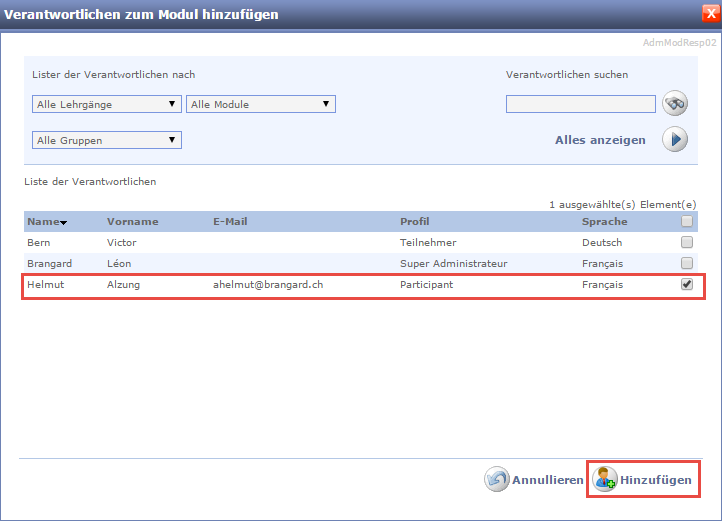The width and height of the screenshot is (722, 522).
Task: Sort by the Profil column header
Action: click(414, 221)
